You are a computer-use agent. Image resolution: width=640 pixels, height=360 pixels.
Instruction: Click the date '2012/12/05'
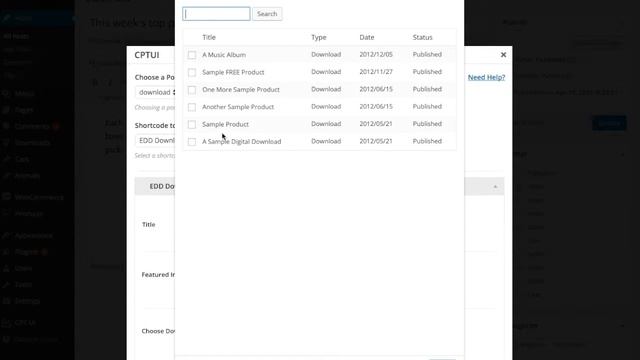(376, 54)
